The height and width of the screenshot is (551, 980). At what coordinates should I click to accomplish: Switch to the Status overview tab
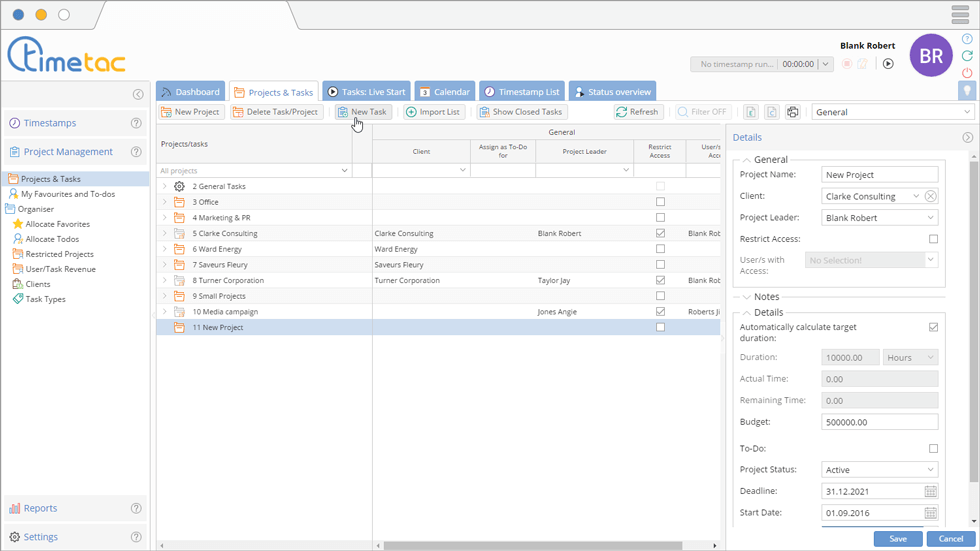[x=612, y=92]
